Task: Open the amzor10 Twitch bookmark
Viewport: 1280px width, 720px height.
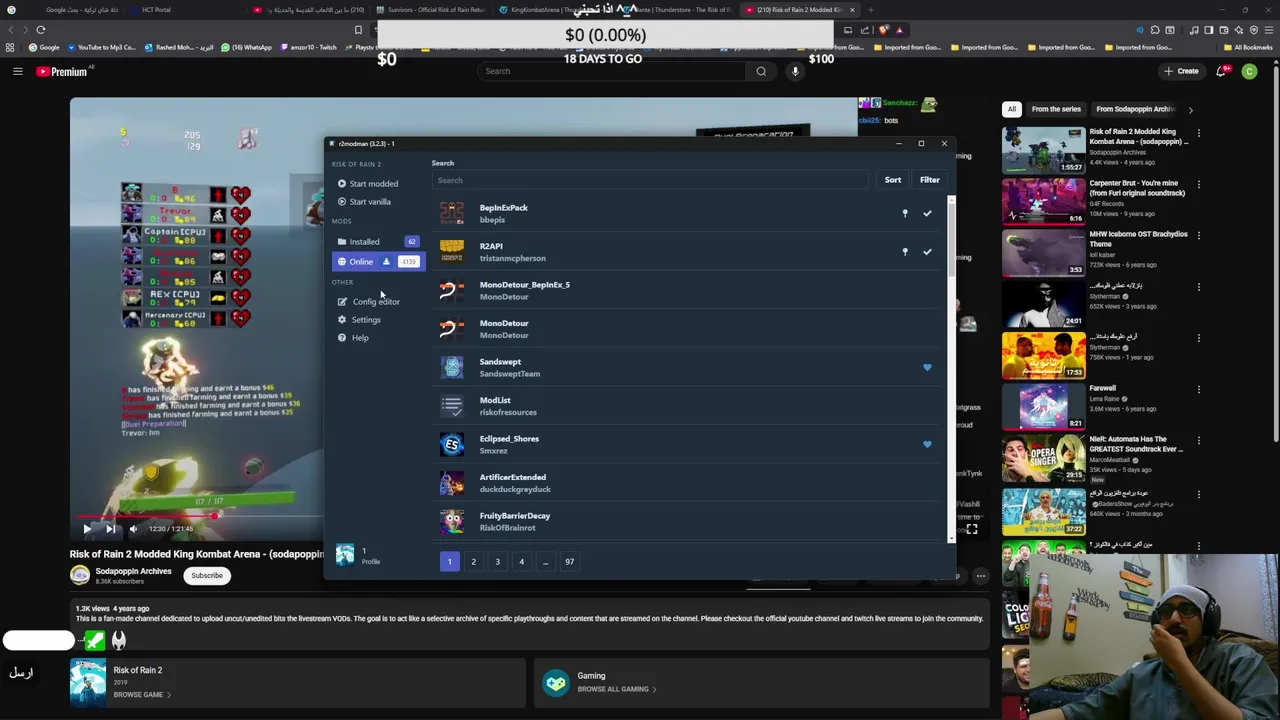Action: (x=307, y=47)
